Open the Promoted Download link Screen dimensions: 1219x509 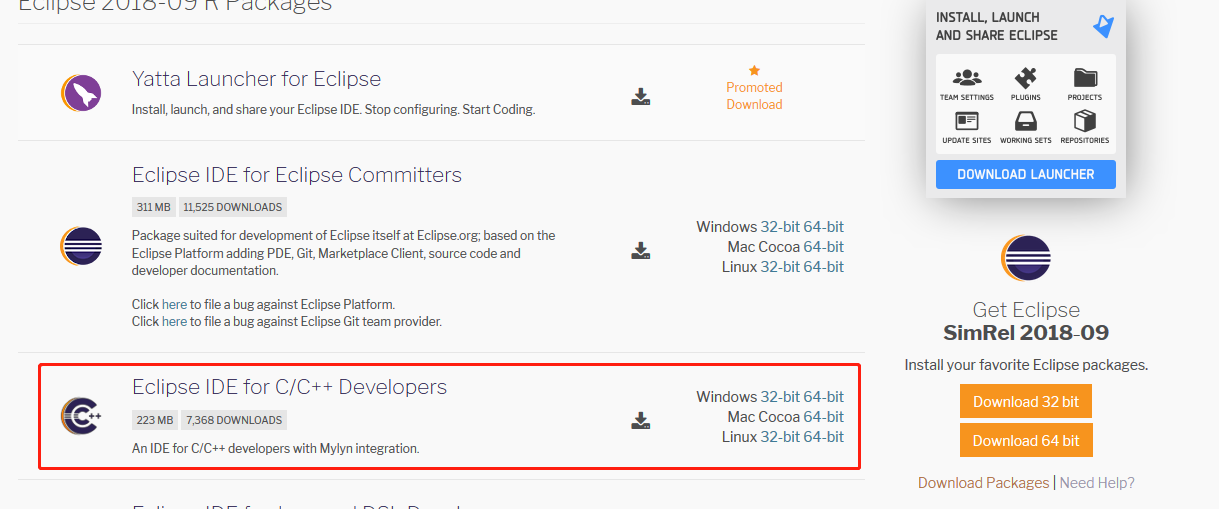(754, 96)
